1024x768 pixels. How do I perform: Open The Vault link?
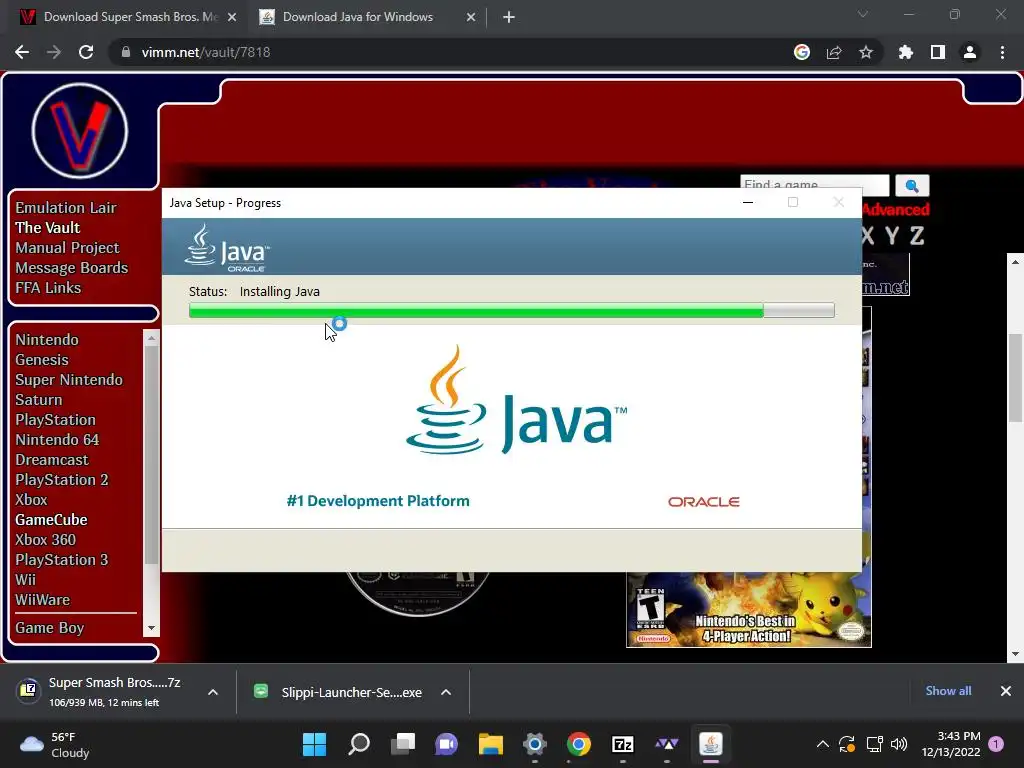(48, 228)
